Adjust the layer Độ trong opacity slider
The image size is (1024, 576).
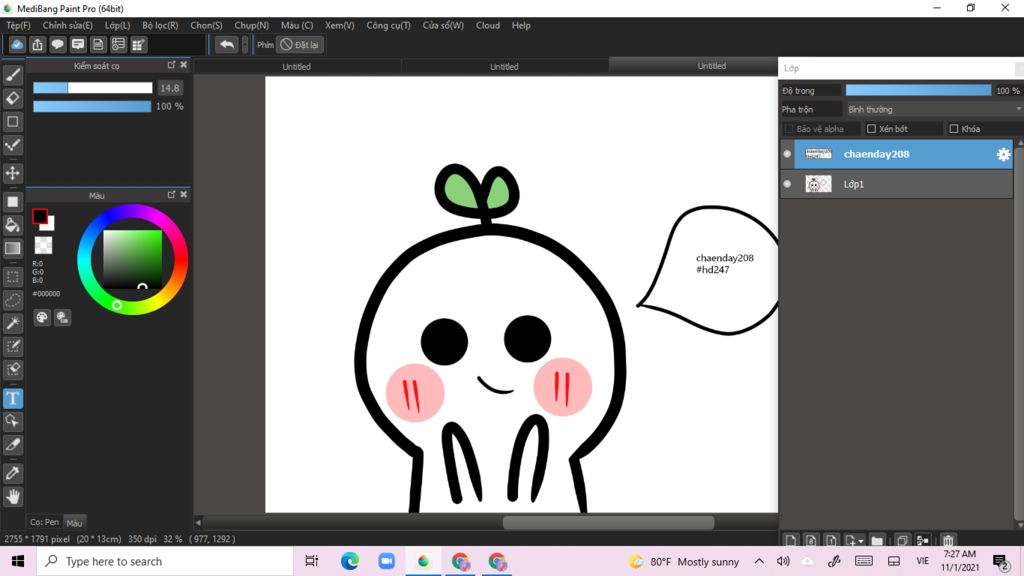(918, 90)
